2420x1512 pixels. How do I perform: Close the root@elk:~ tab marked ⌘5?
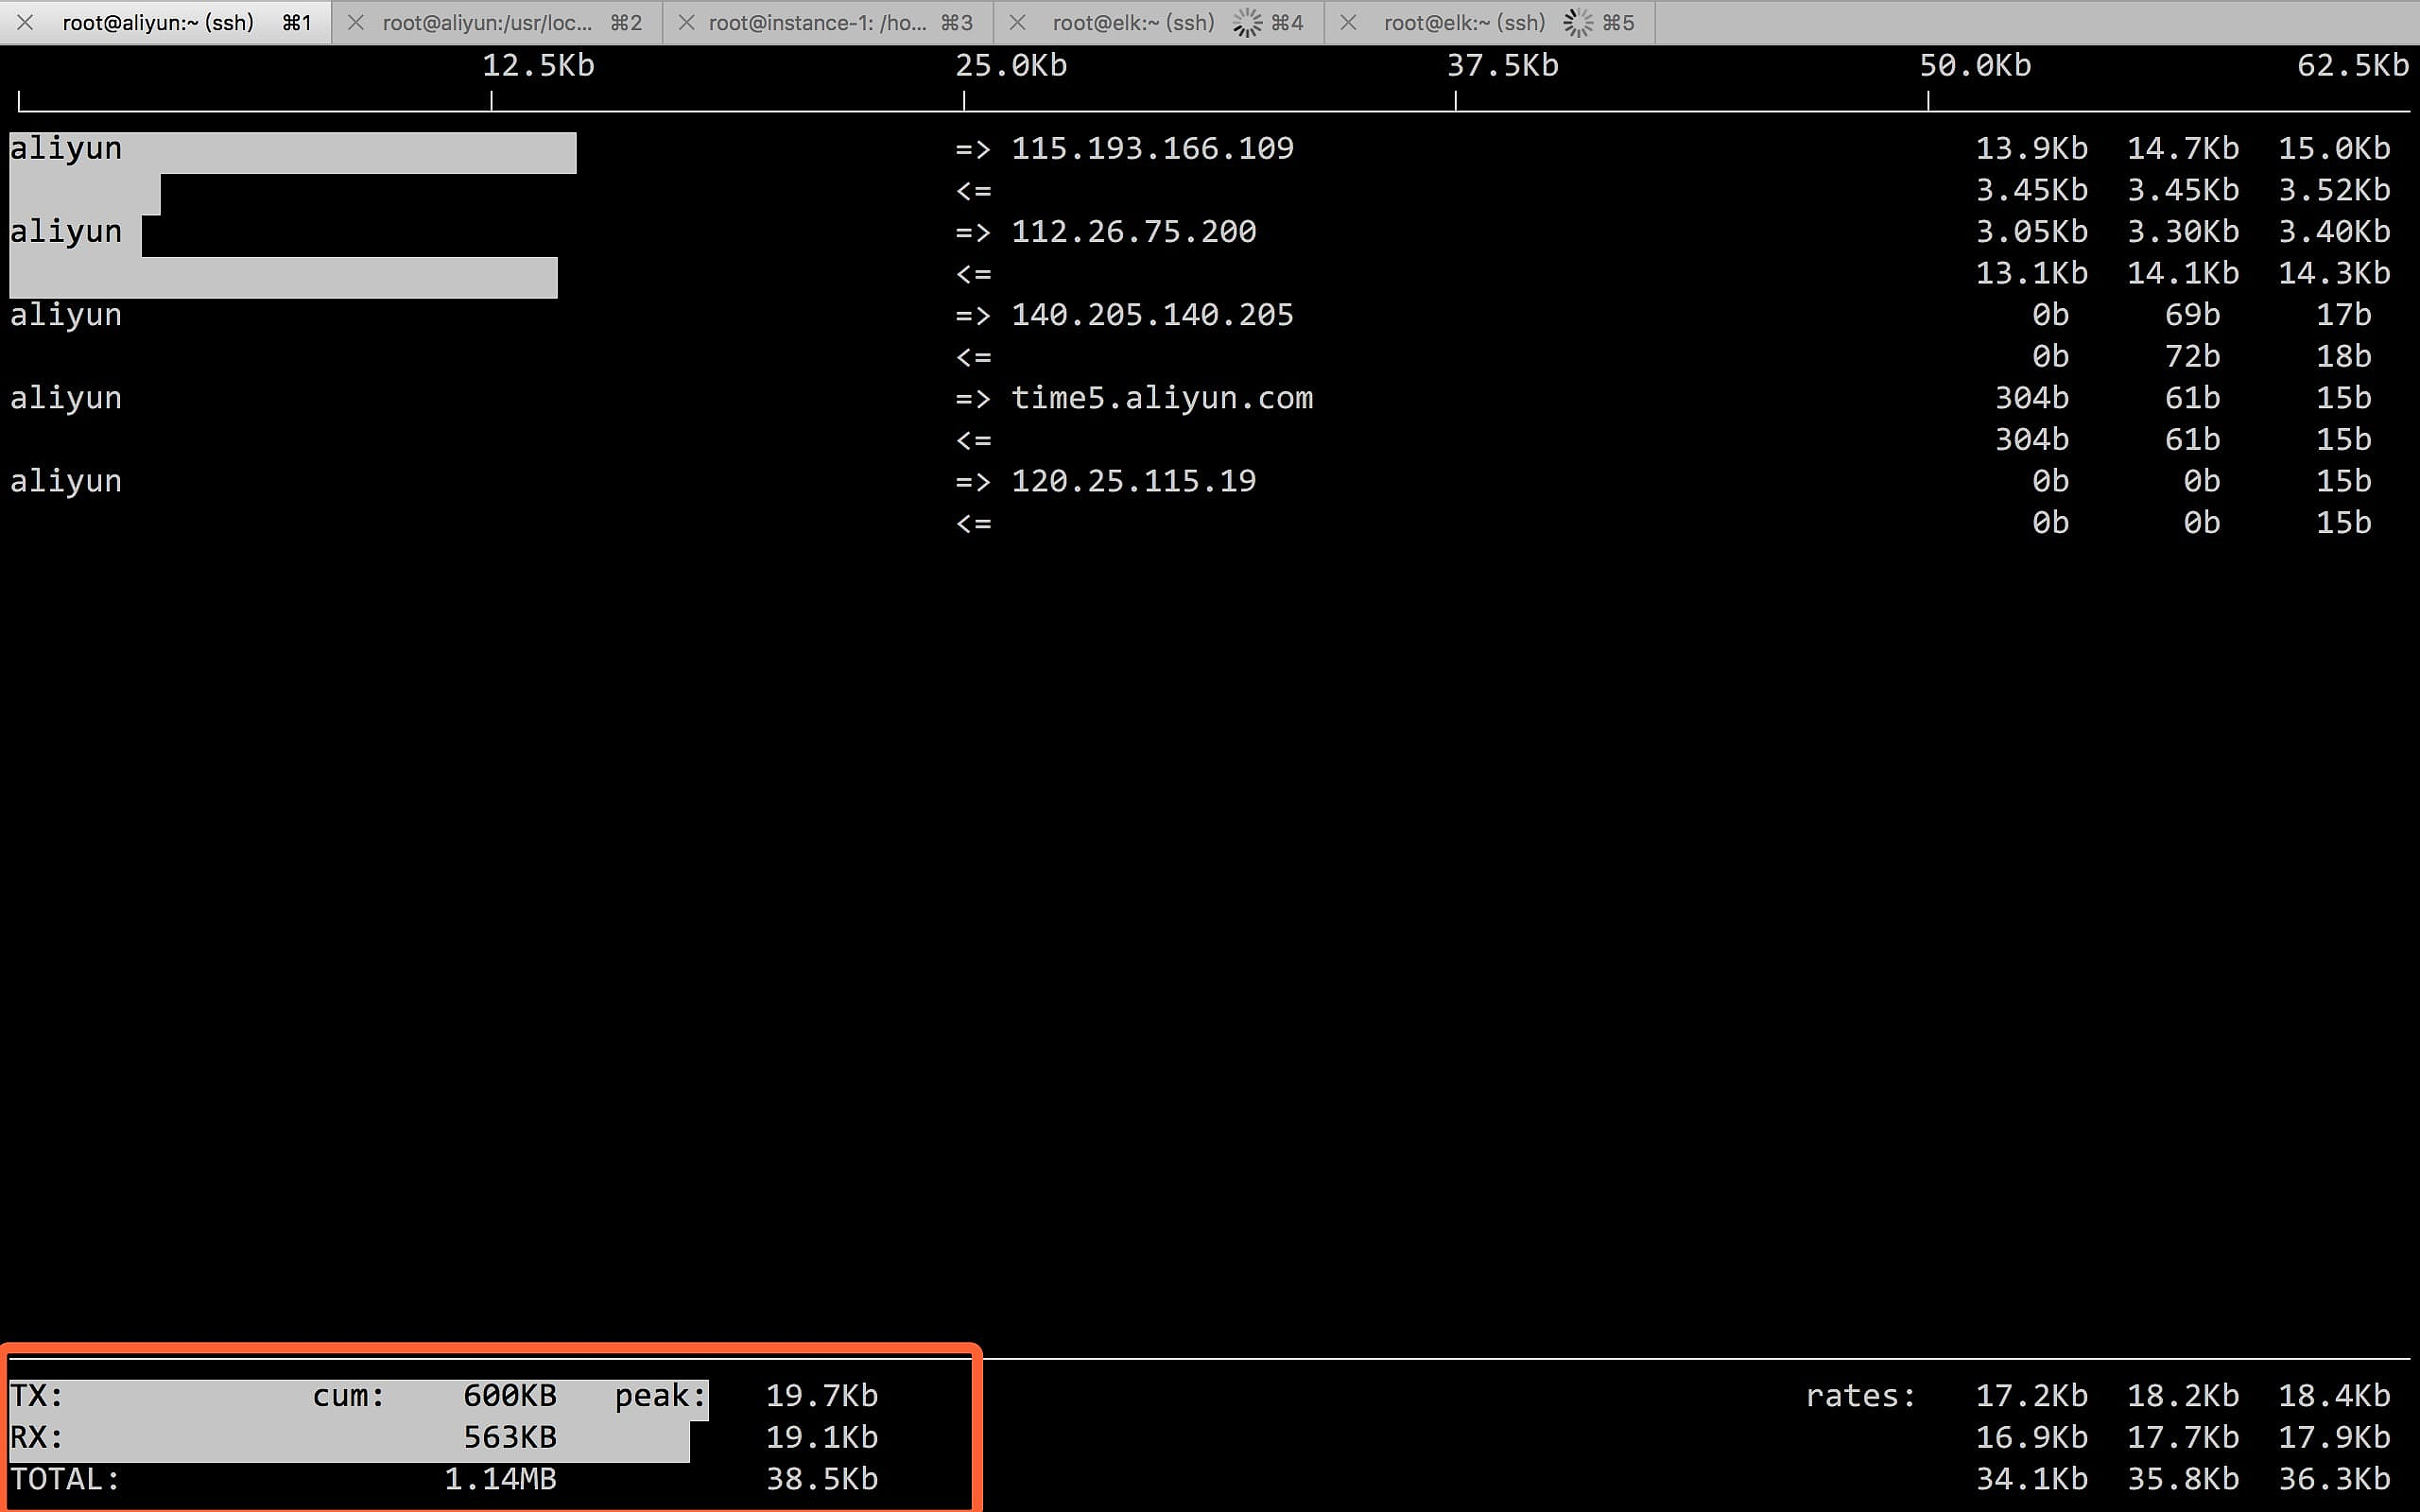[1348, 22]
